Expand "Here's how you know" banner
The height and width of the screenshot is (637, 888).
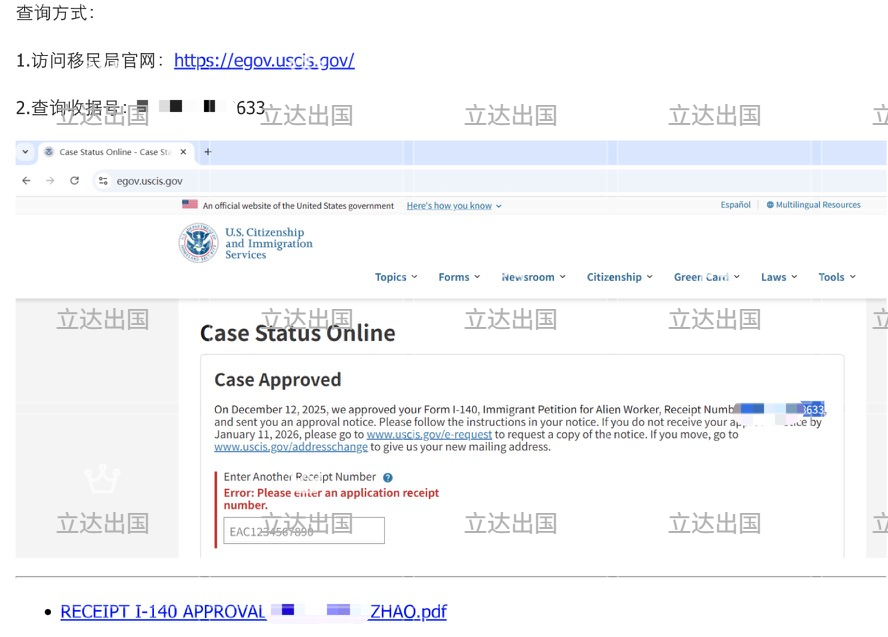[454, 206]
